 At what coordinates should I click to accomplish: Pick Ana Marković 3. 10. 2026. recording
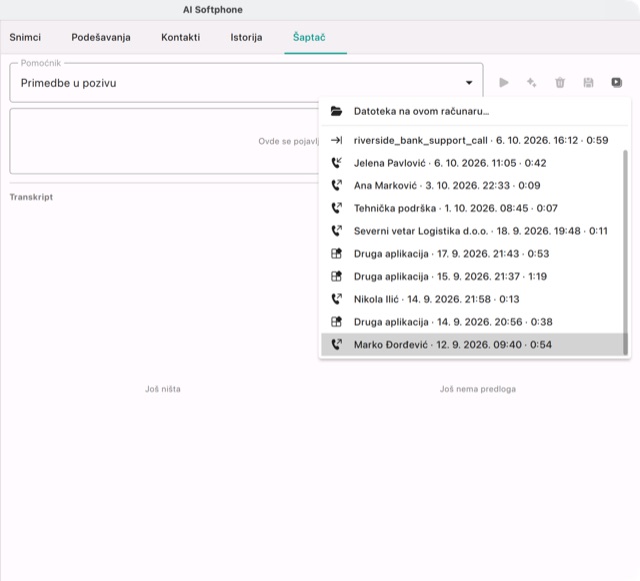click(x=473, y=185)
